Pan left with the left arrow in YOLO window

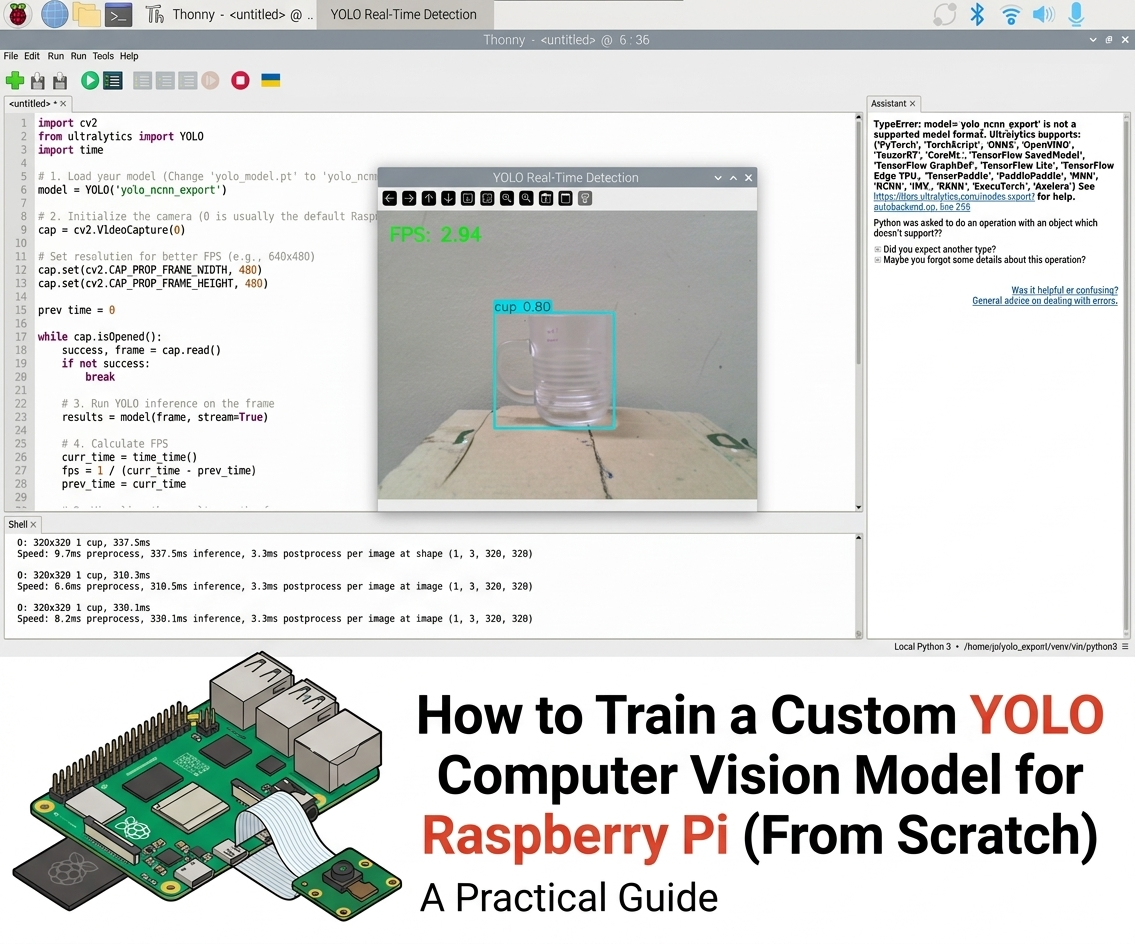click(x=389, y=198)
